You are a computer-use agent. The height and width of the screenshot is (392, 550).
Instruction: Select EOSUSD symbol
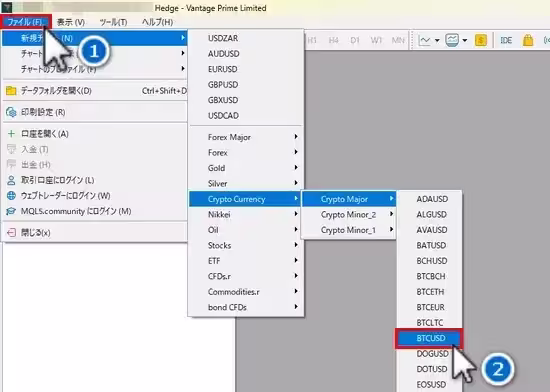(430, 384)
